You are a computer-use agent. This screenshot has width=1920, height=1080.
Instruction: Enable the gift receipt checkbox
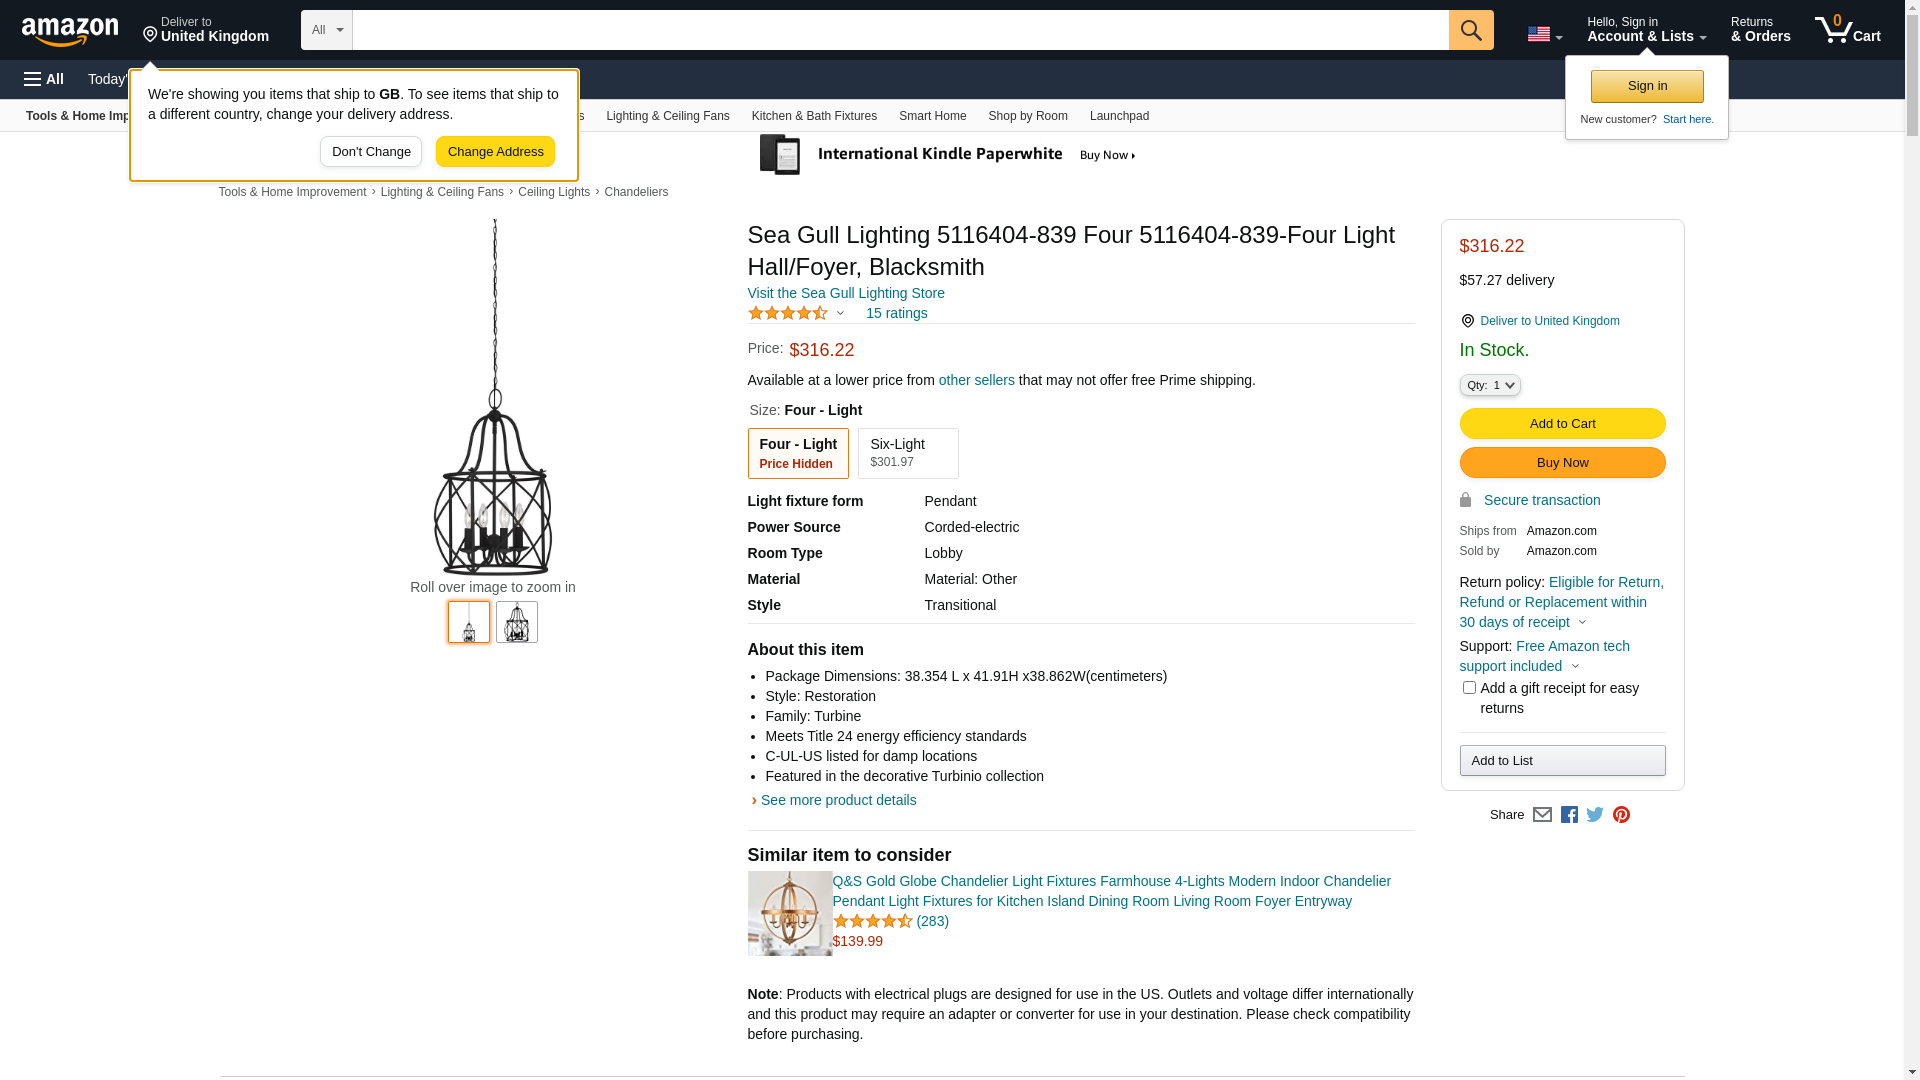[x=1469, y=688]
